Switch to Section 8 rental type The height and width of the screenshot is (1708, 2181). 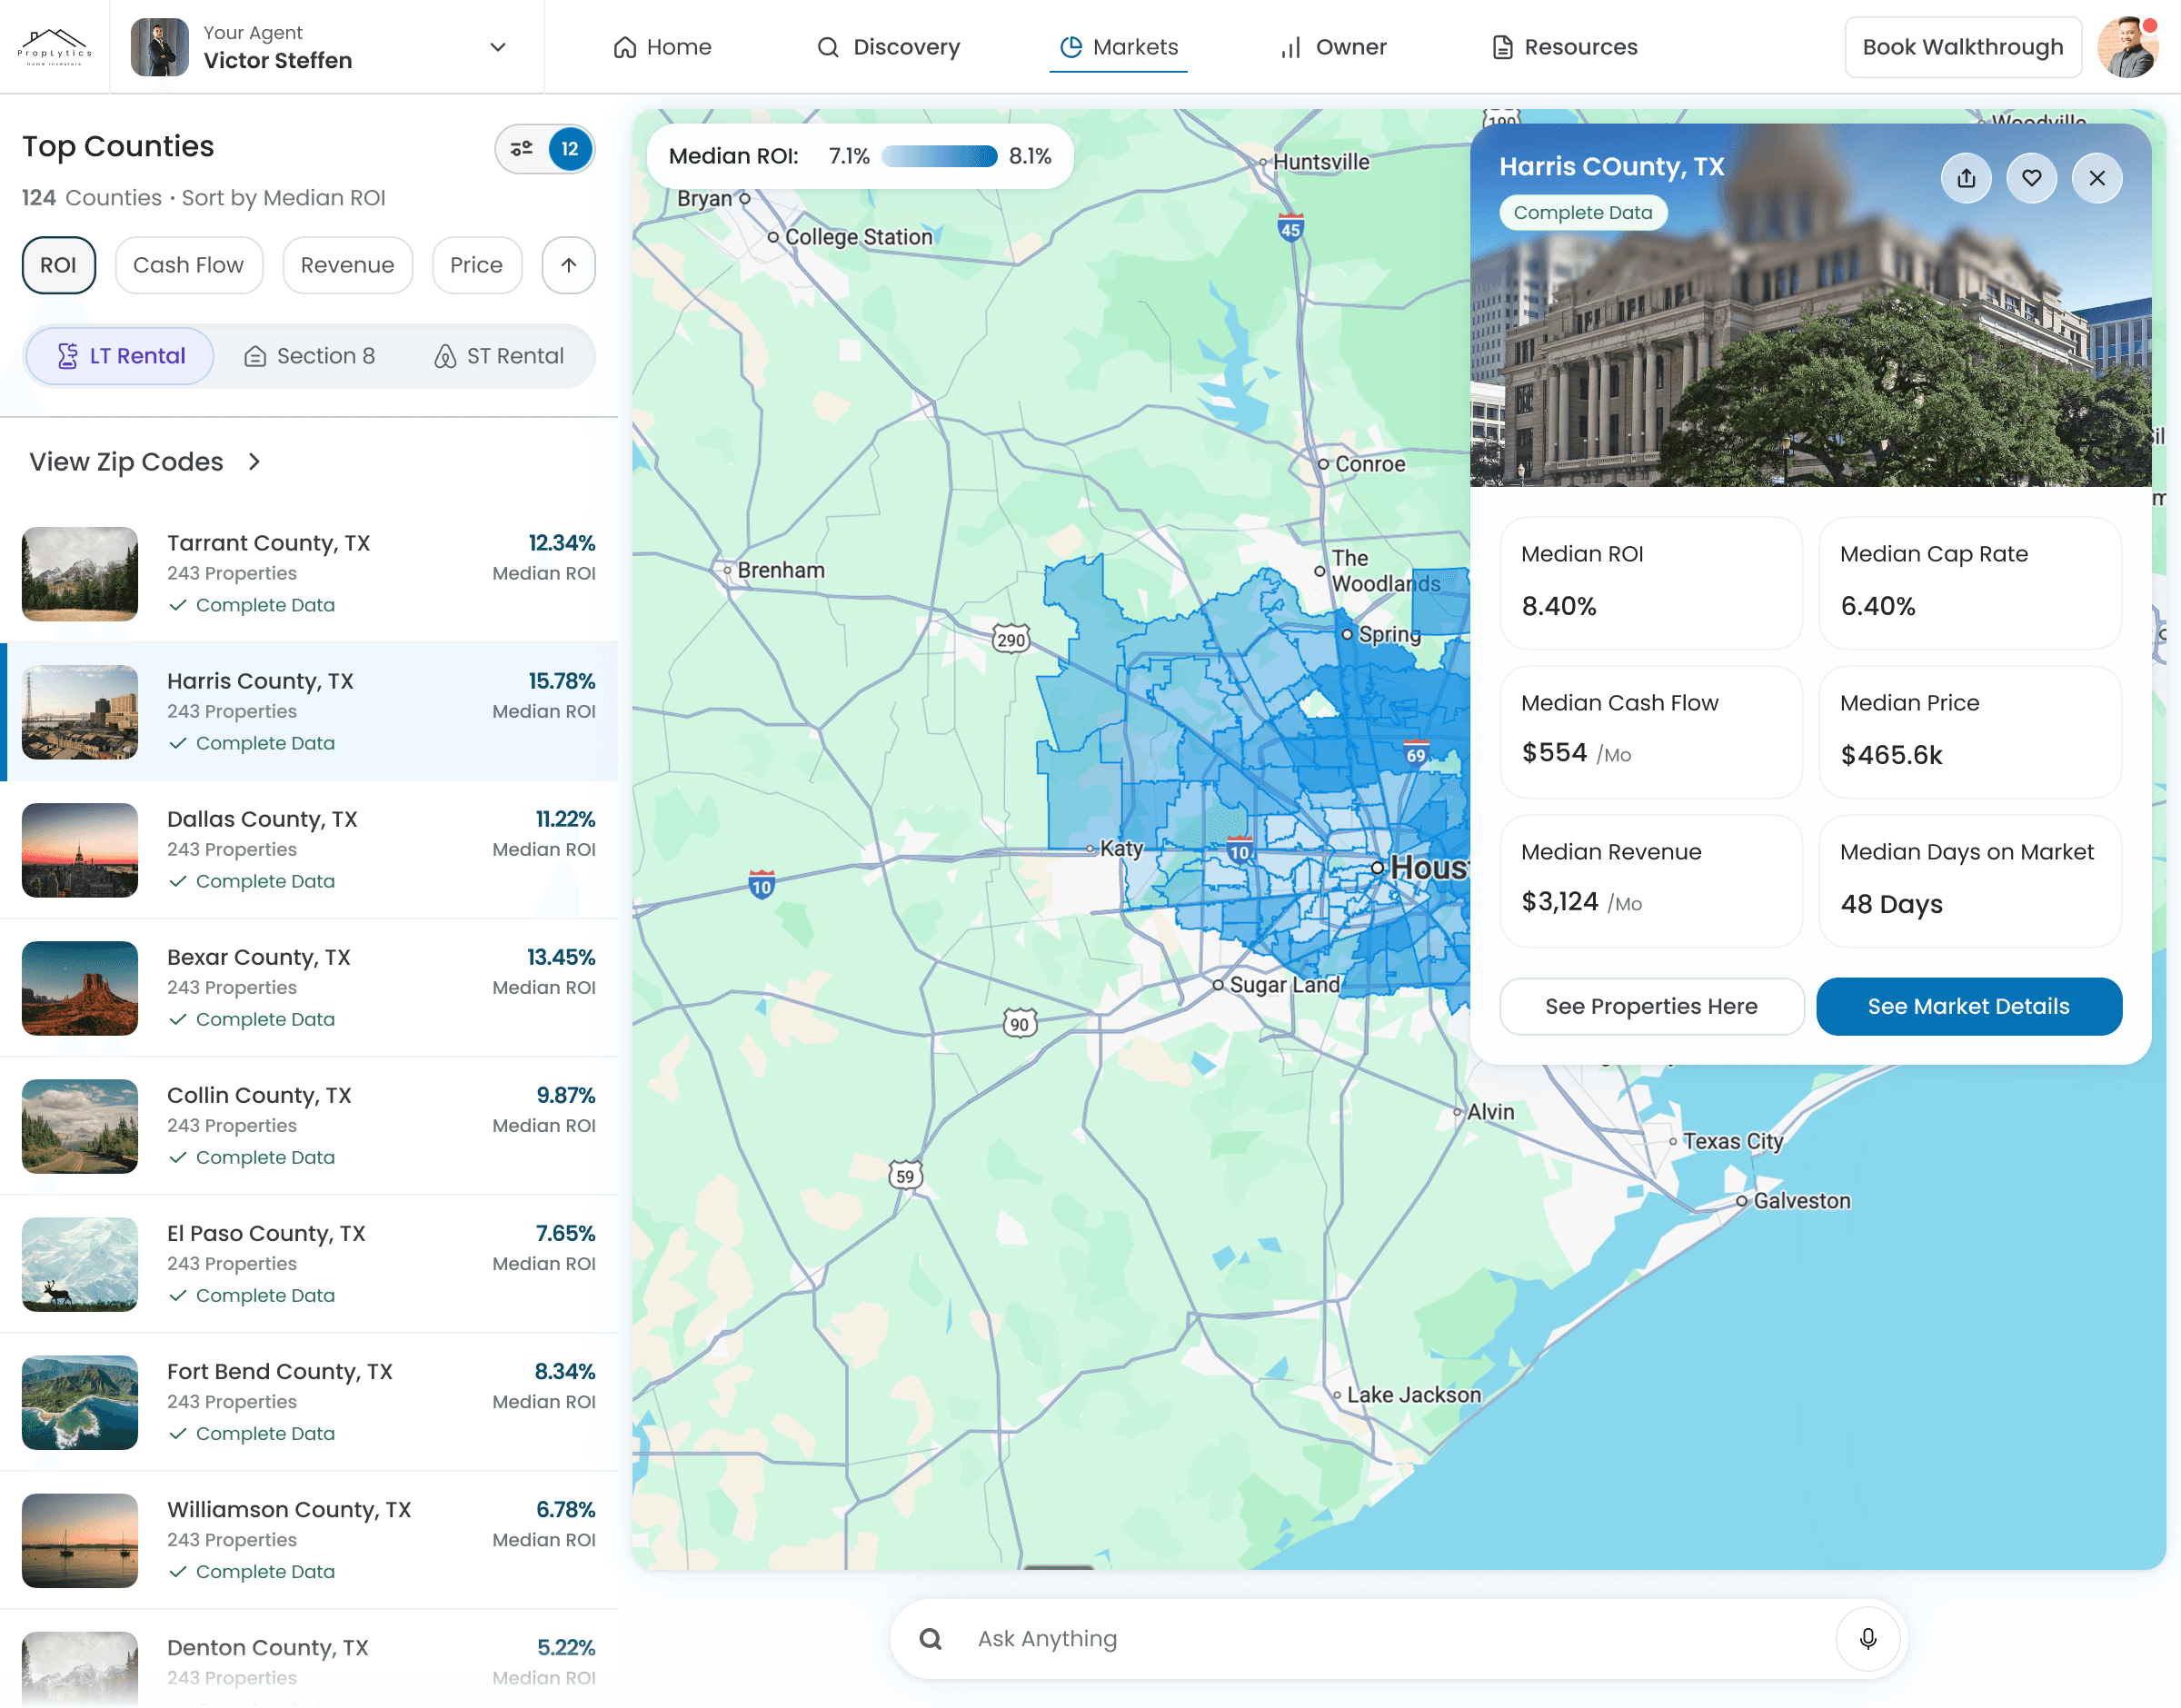310,356
